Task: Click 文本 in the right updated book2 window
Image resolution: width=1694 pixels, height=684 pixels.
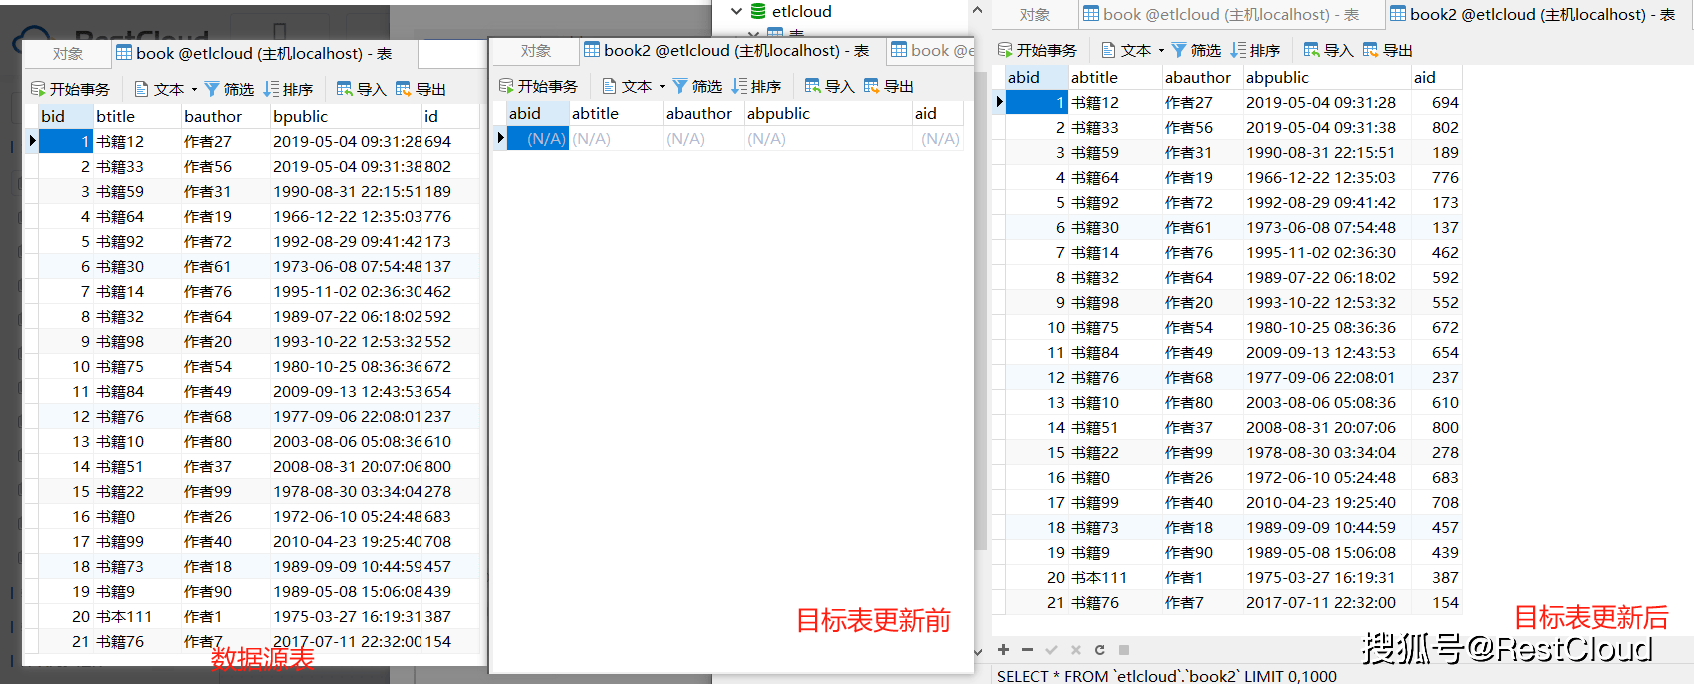Action: click(1126, 50)
